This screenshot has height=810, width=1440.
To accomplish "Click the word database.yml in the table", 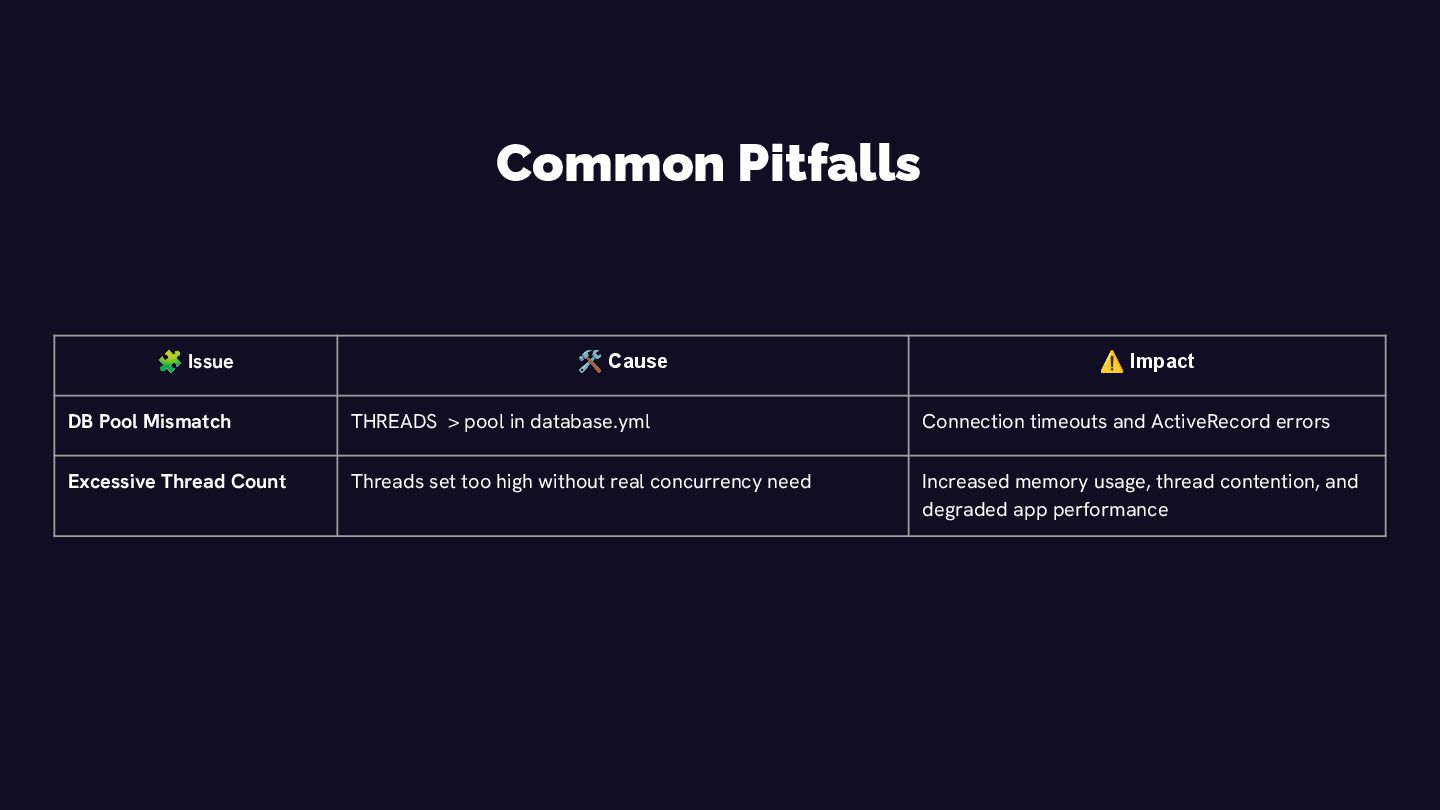I will (x=590, y=422).
